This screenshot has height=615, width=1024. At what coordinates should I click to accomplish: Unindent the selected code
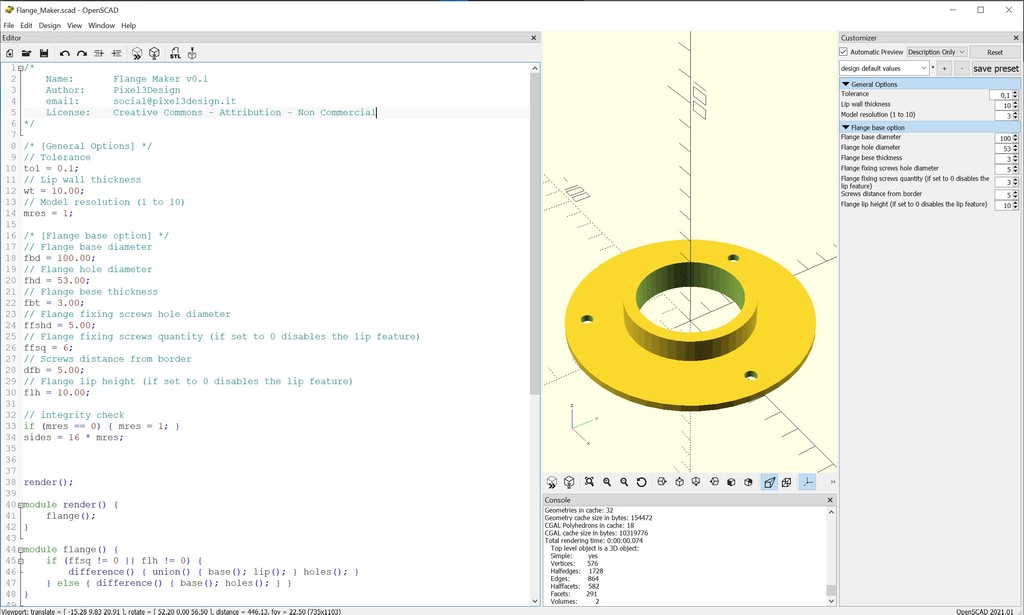click(99, 54)
